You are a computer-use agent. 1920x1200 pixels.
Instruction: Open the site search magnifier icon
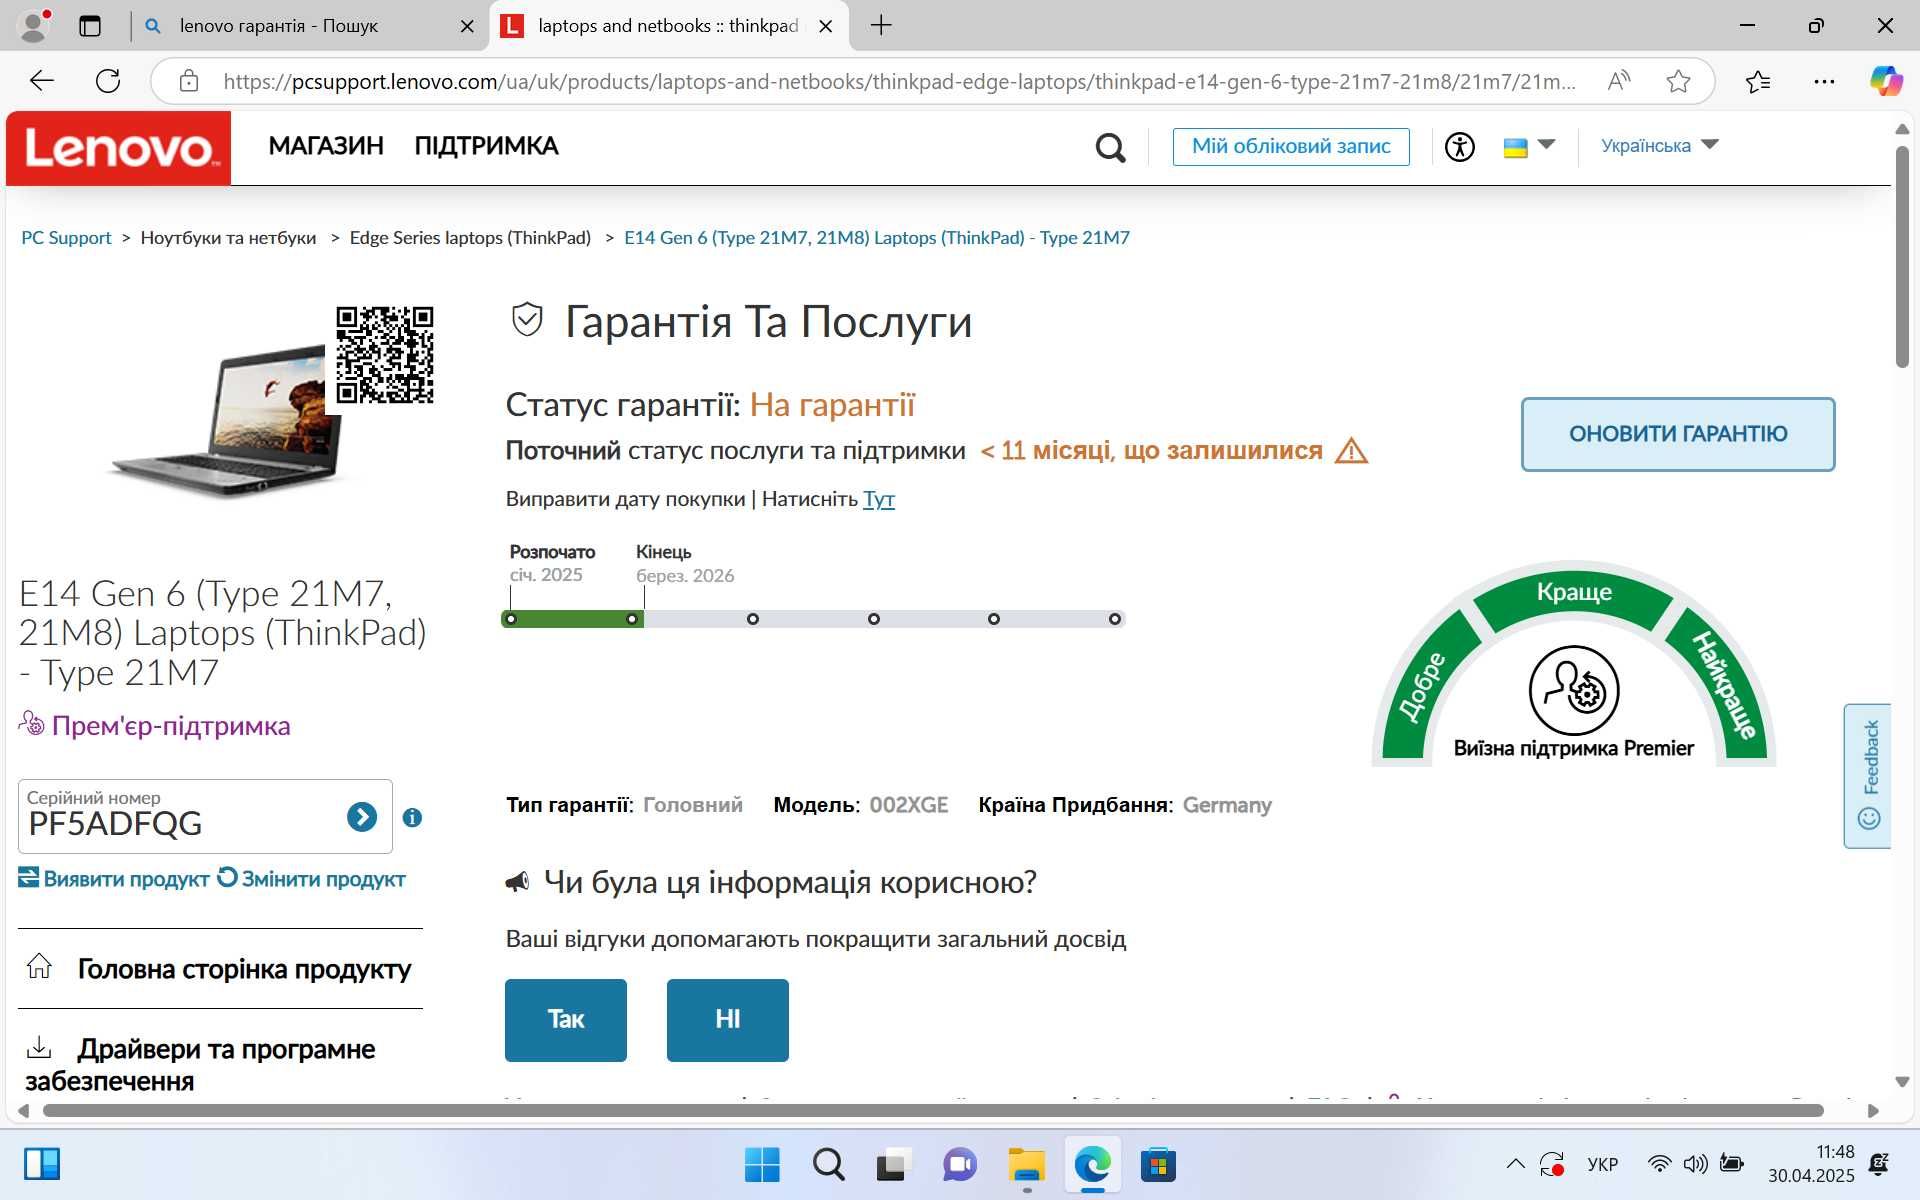coord(1110,148)
